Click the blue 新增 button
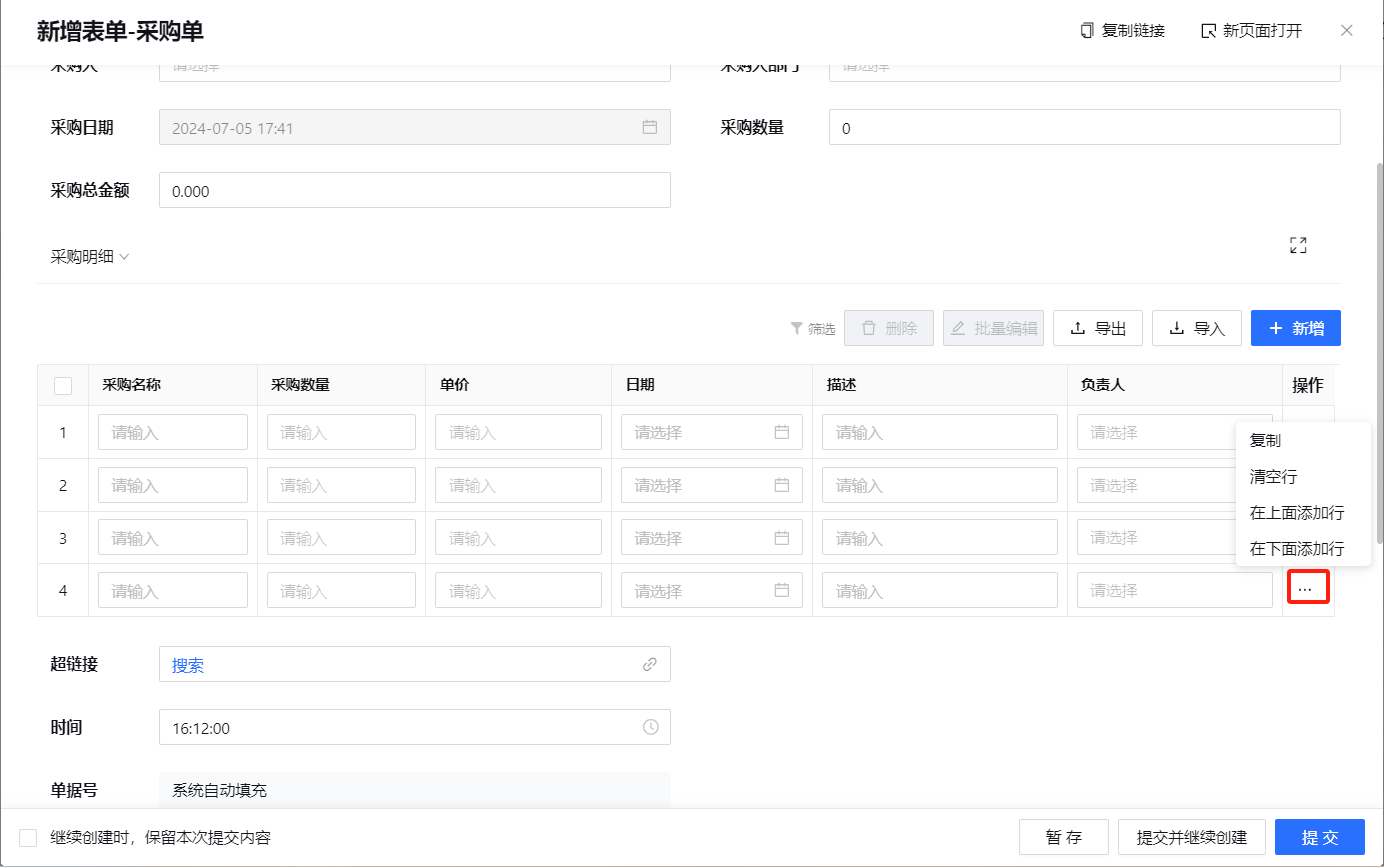The image size is (1384, 867). point(1296,328)
